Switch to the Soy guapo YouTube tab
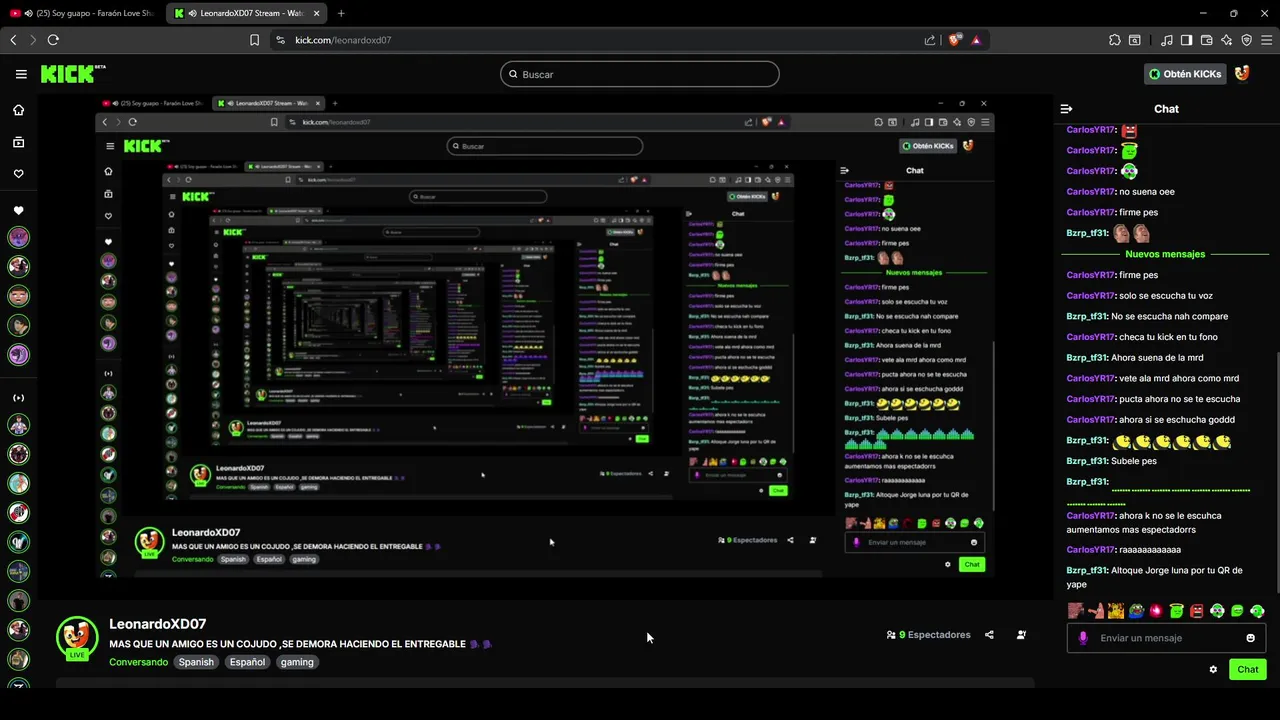1280x720 pixels. pyautogui.click(x=83, y=13)
